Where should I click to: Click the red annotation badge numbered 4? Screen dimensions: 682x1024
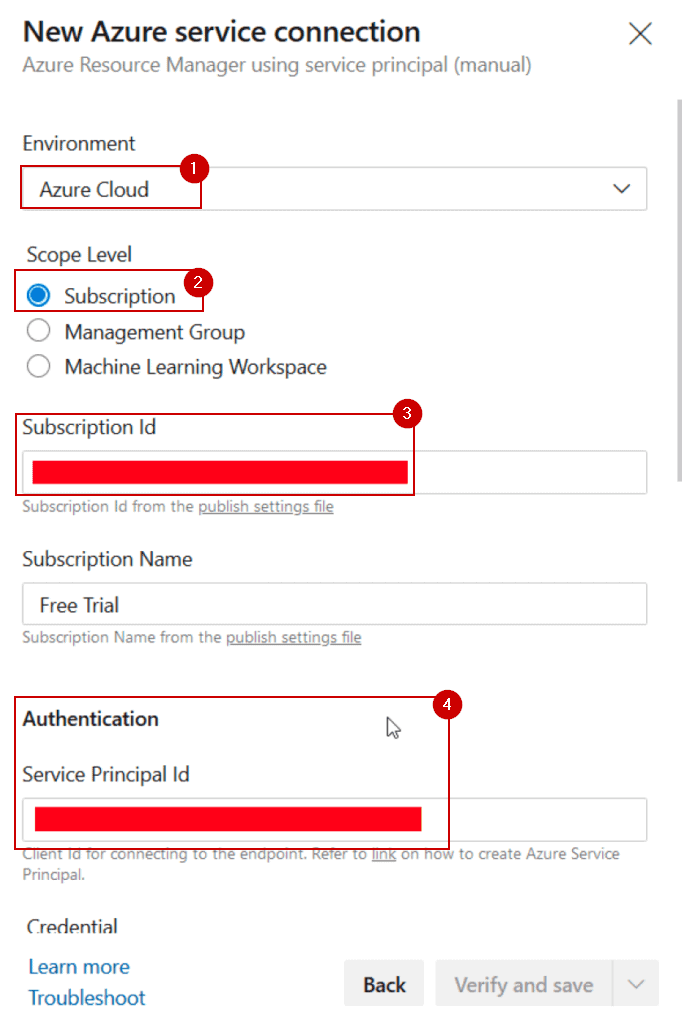click(446, 704)
